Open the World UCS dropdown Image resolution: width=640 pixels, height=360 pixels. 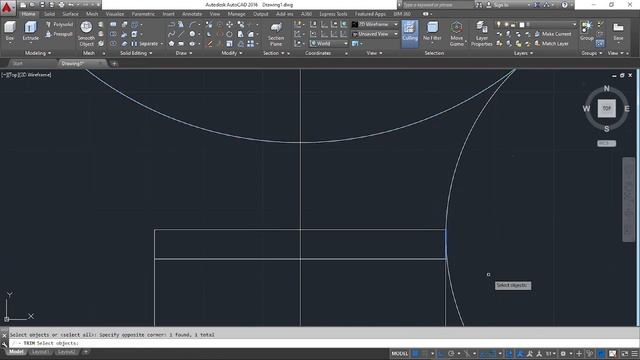point(329,43)
